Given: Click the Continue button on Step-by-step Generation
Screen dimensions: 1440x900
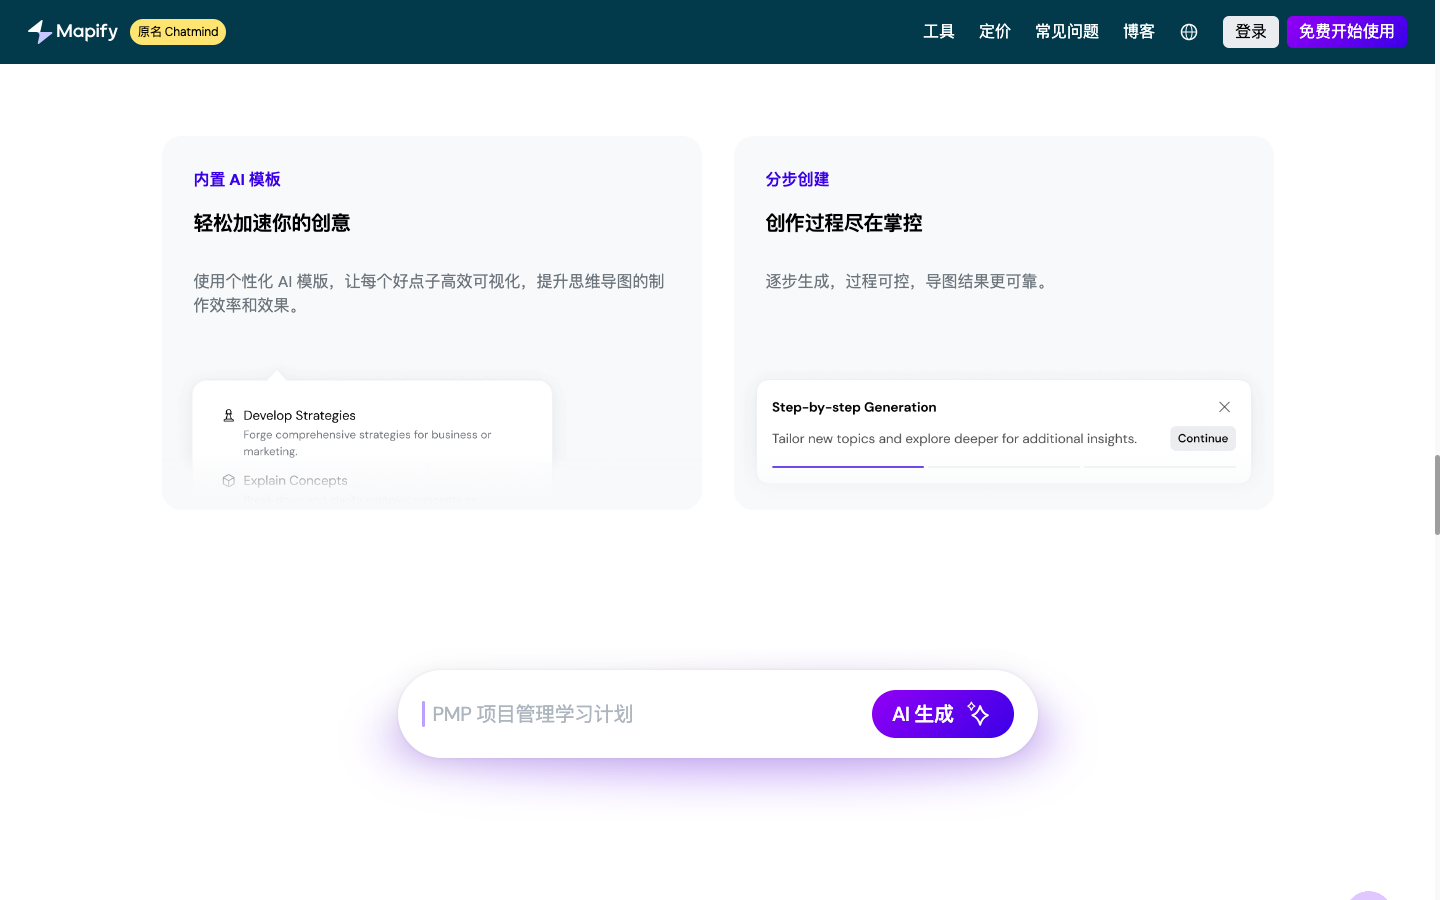Looking at the screenshot, I should [1202, 438].
